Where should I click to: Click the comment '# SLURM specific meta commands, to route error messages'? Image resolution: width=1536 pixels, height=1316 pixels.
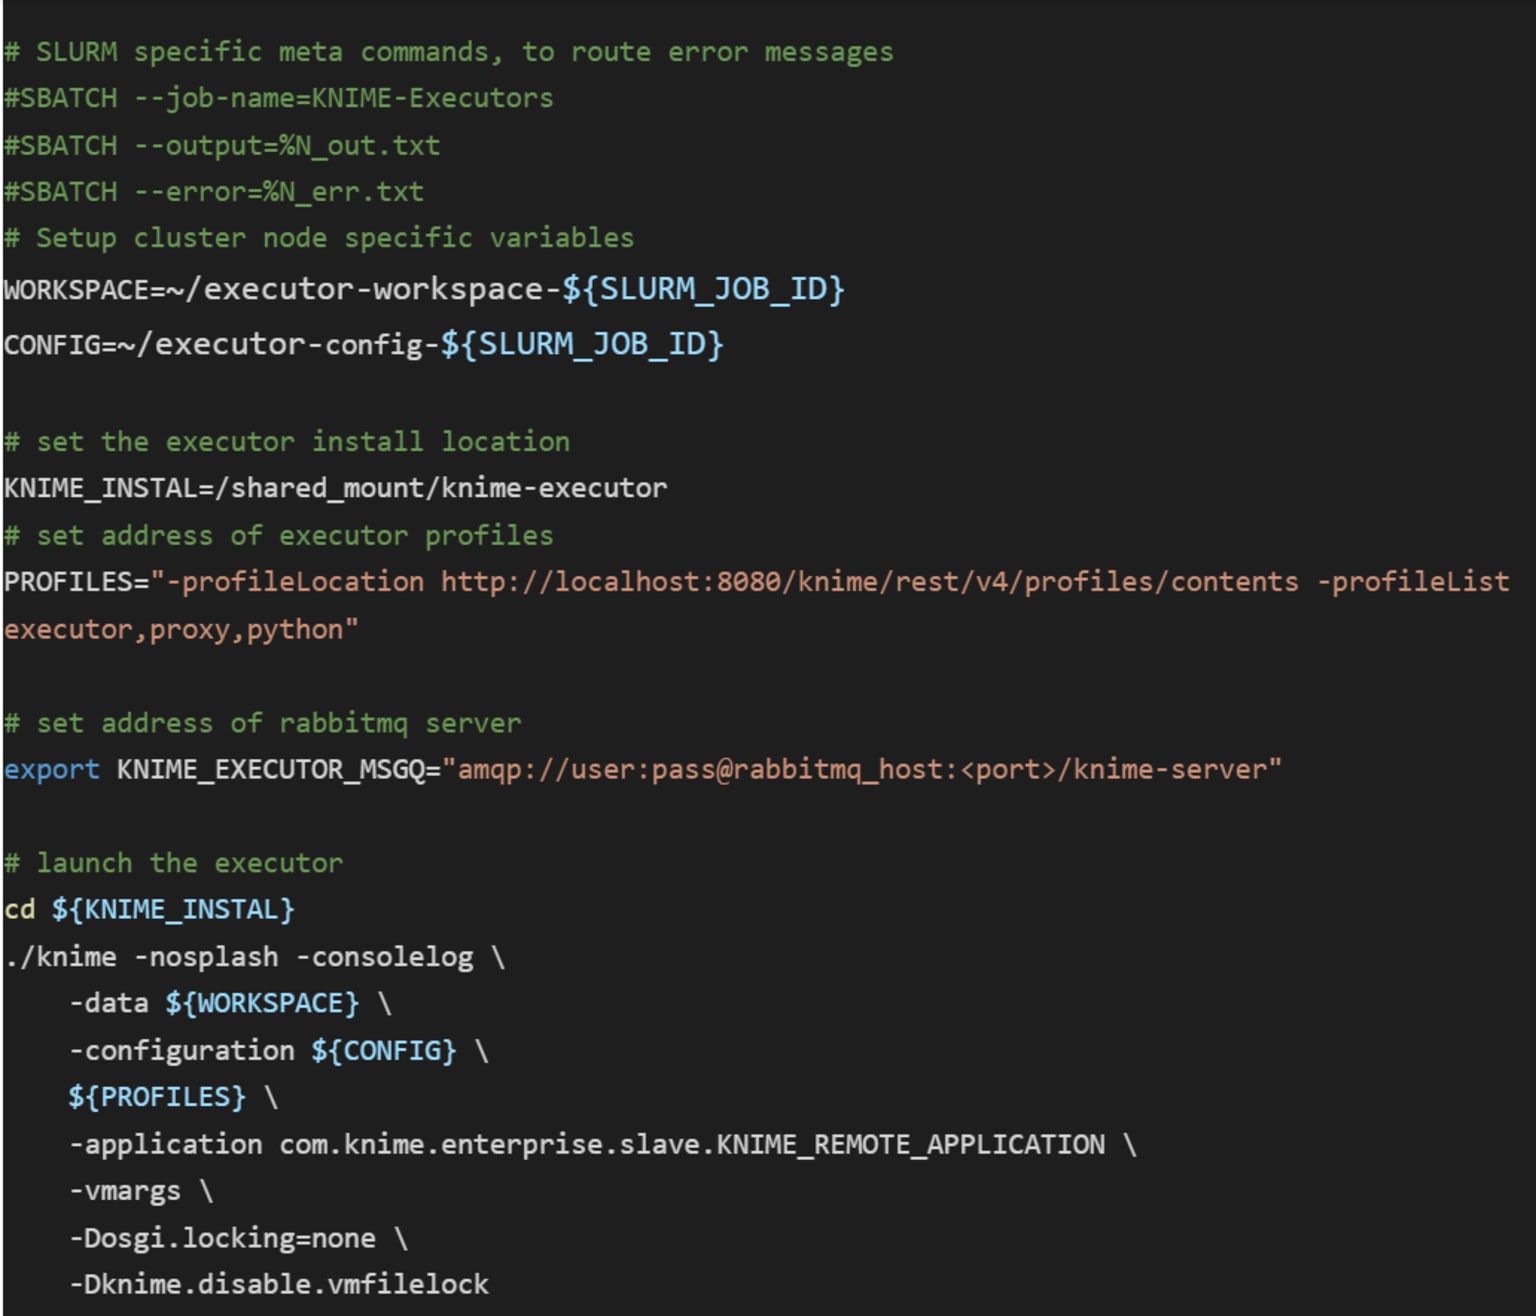point(448,52)
